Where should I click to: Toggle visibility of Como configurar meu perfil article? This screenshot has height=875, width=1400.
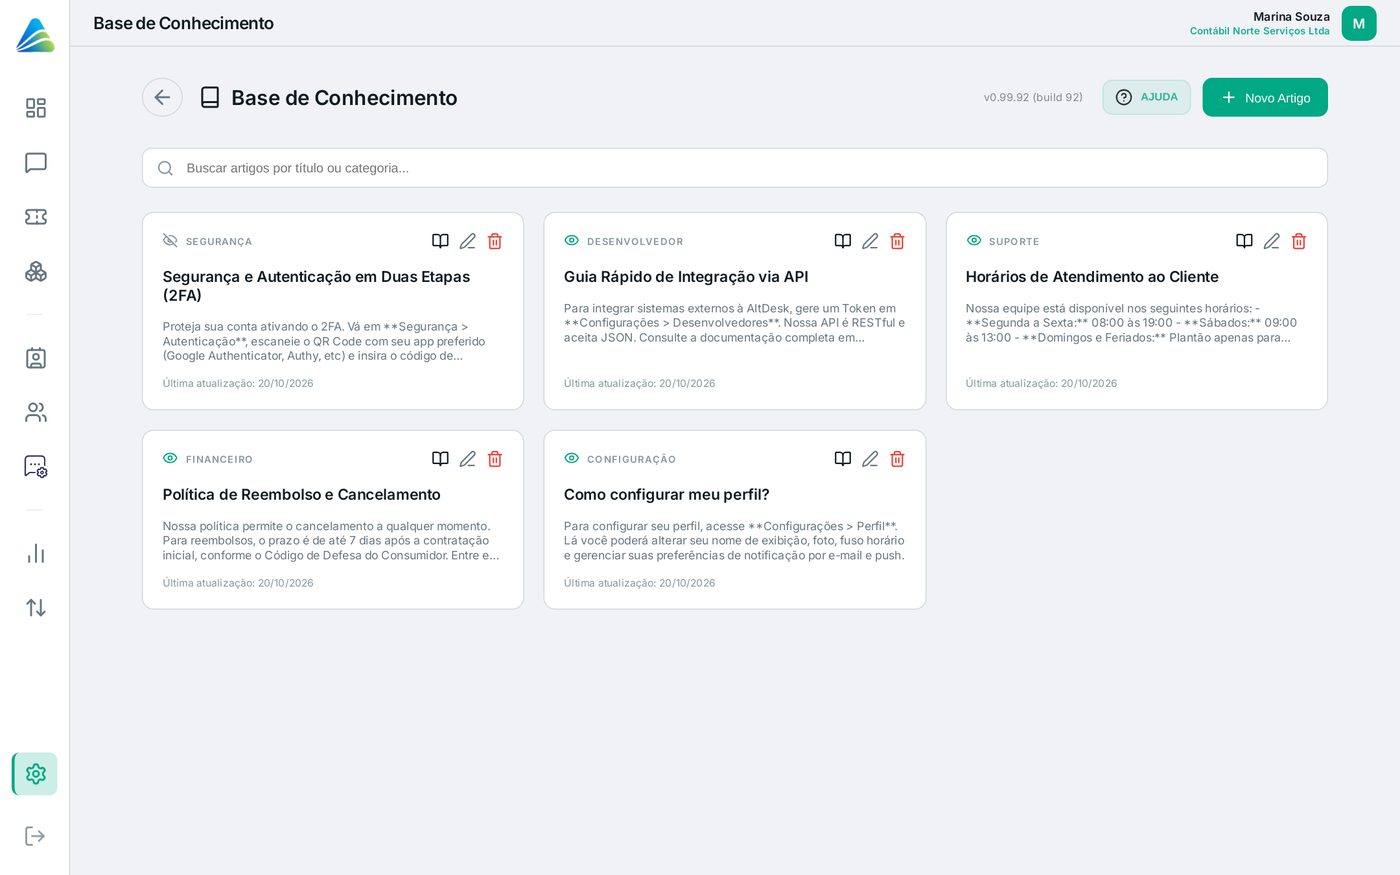(572, 458)
